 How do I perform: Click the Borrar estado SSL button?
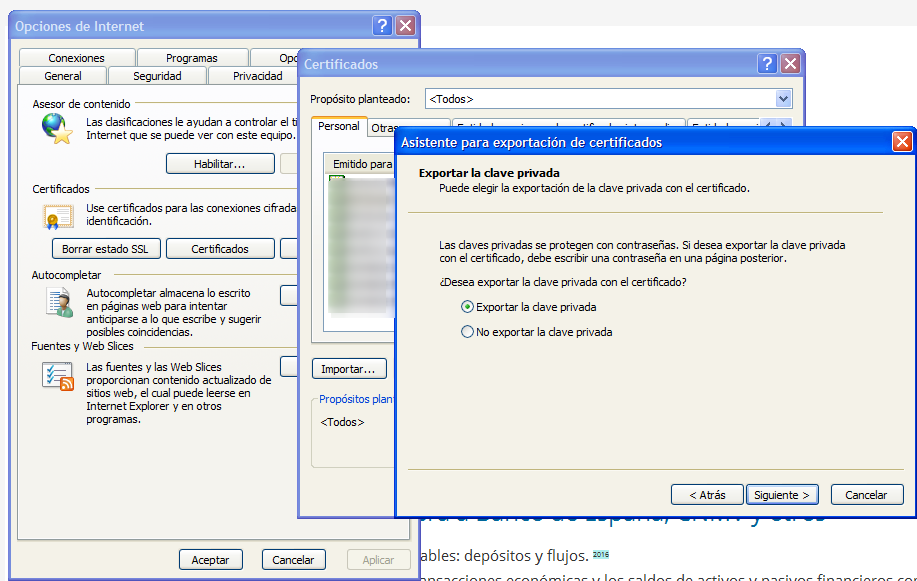pyautogui.click(x=106, y=249)
